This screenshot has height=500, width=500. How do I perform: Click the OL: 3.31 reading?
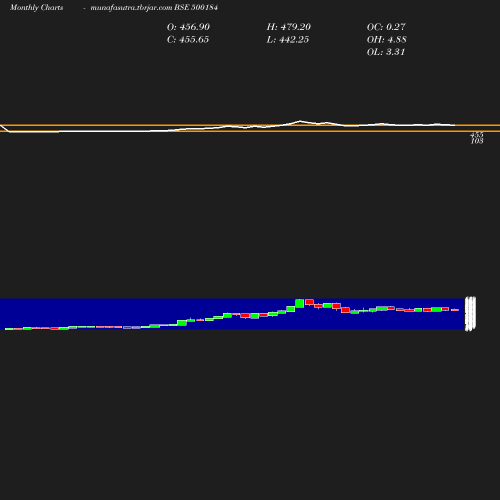[386, 52]
